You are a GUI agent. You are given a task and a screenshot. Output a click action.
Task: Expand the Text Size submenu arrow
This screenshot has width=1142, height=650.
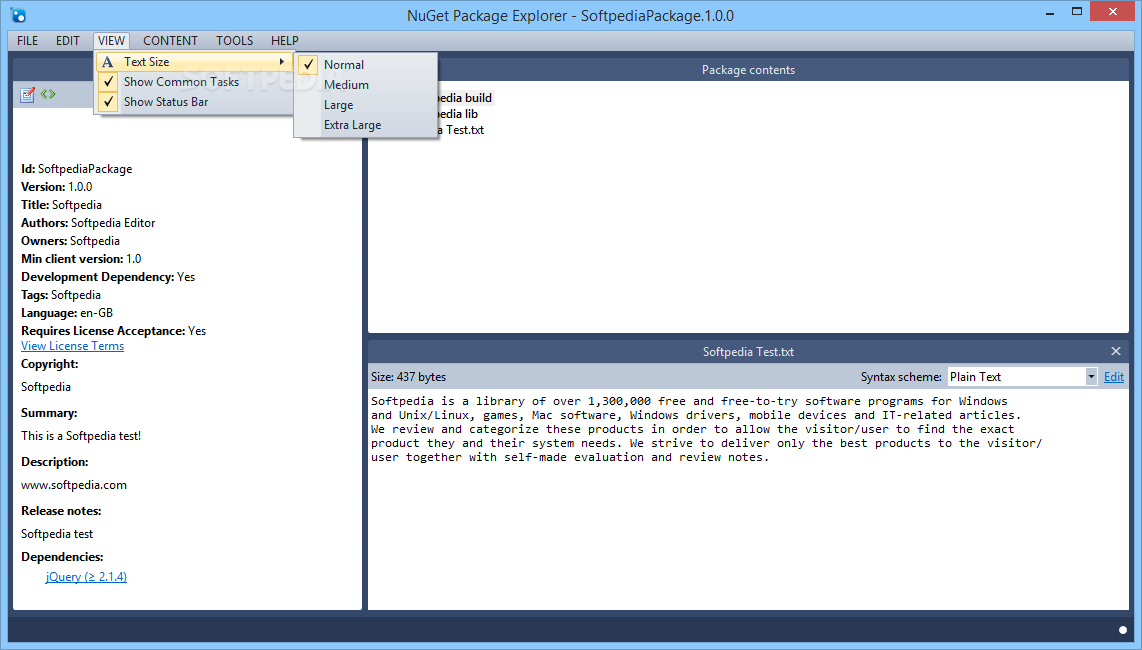(x=282, y=62)
